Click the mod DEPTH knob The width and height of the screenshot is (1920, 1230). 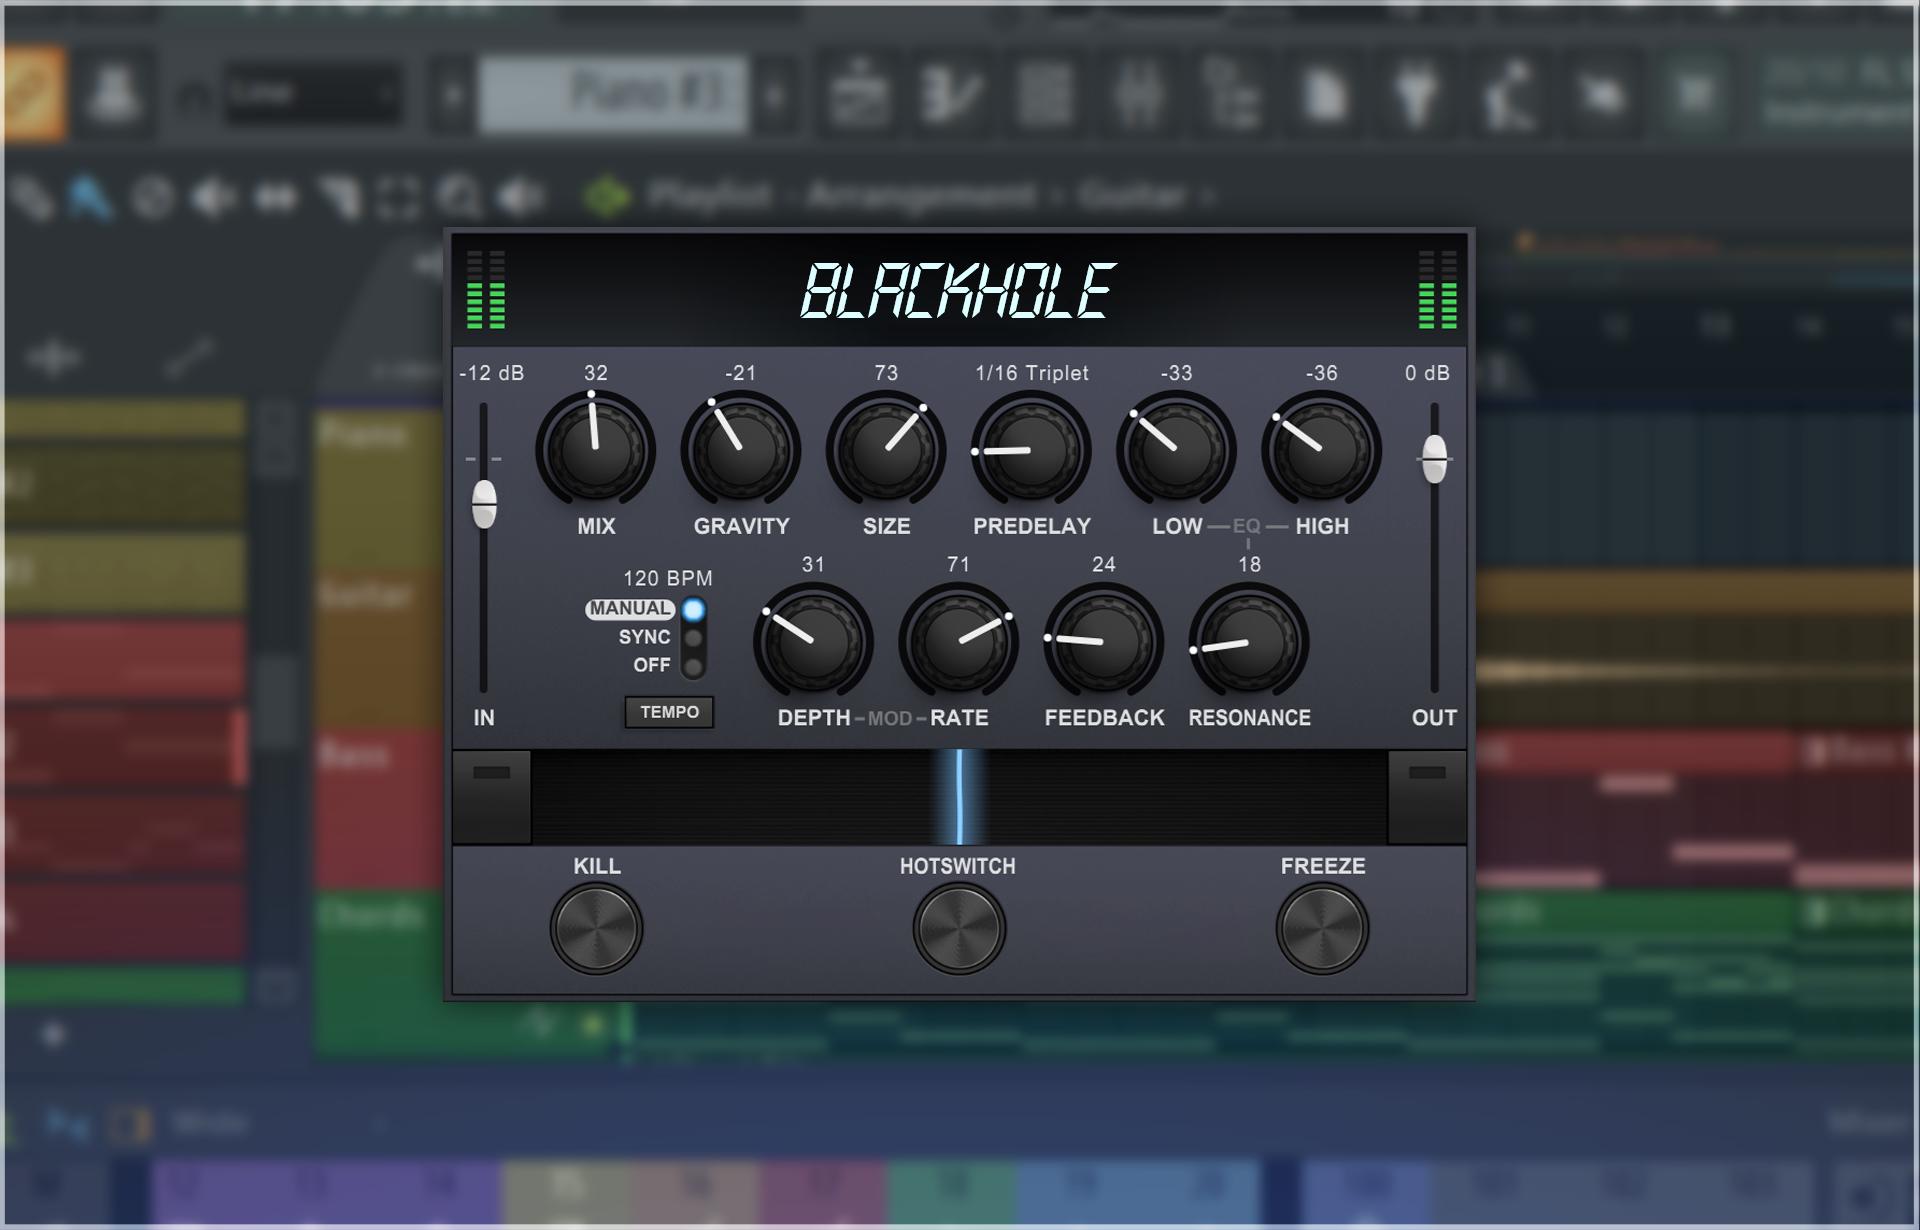point(813,642)
